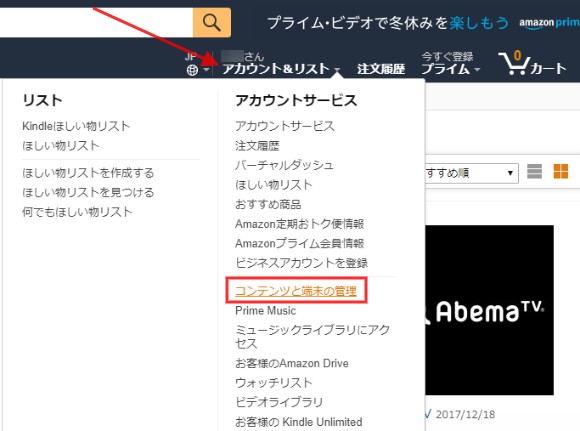Image resolution: width=580 pixels, height=431 pixels.
Task: Open 何でもほしい物リスト
Action: point(77,212)
